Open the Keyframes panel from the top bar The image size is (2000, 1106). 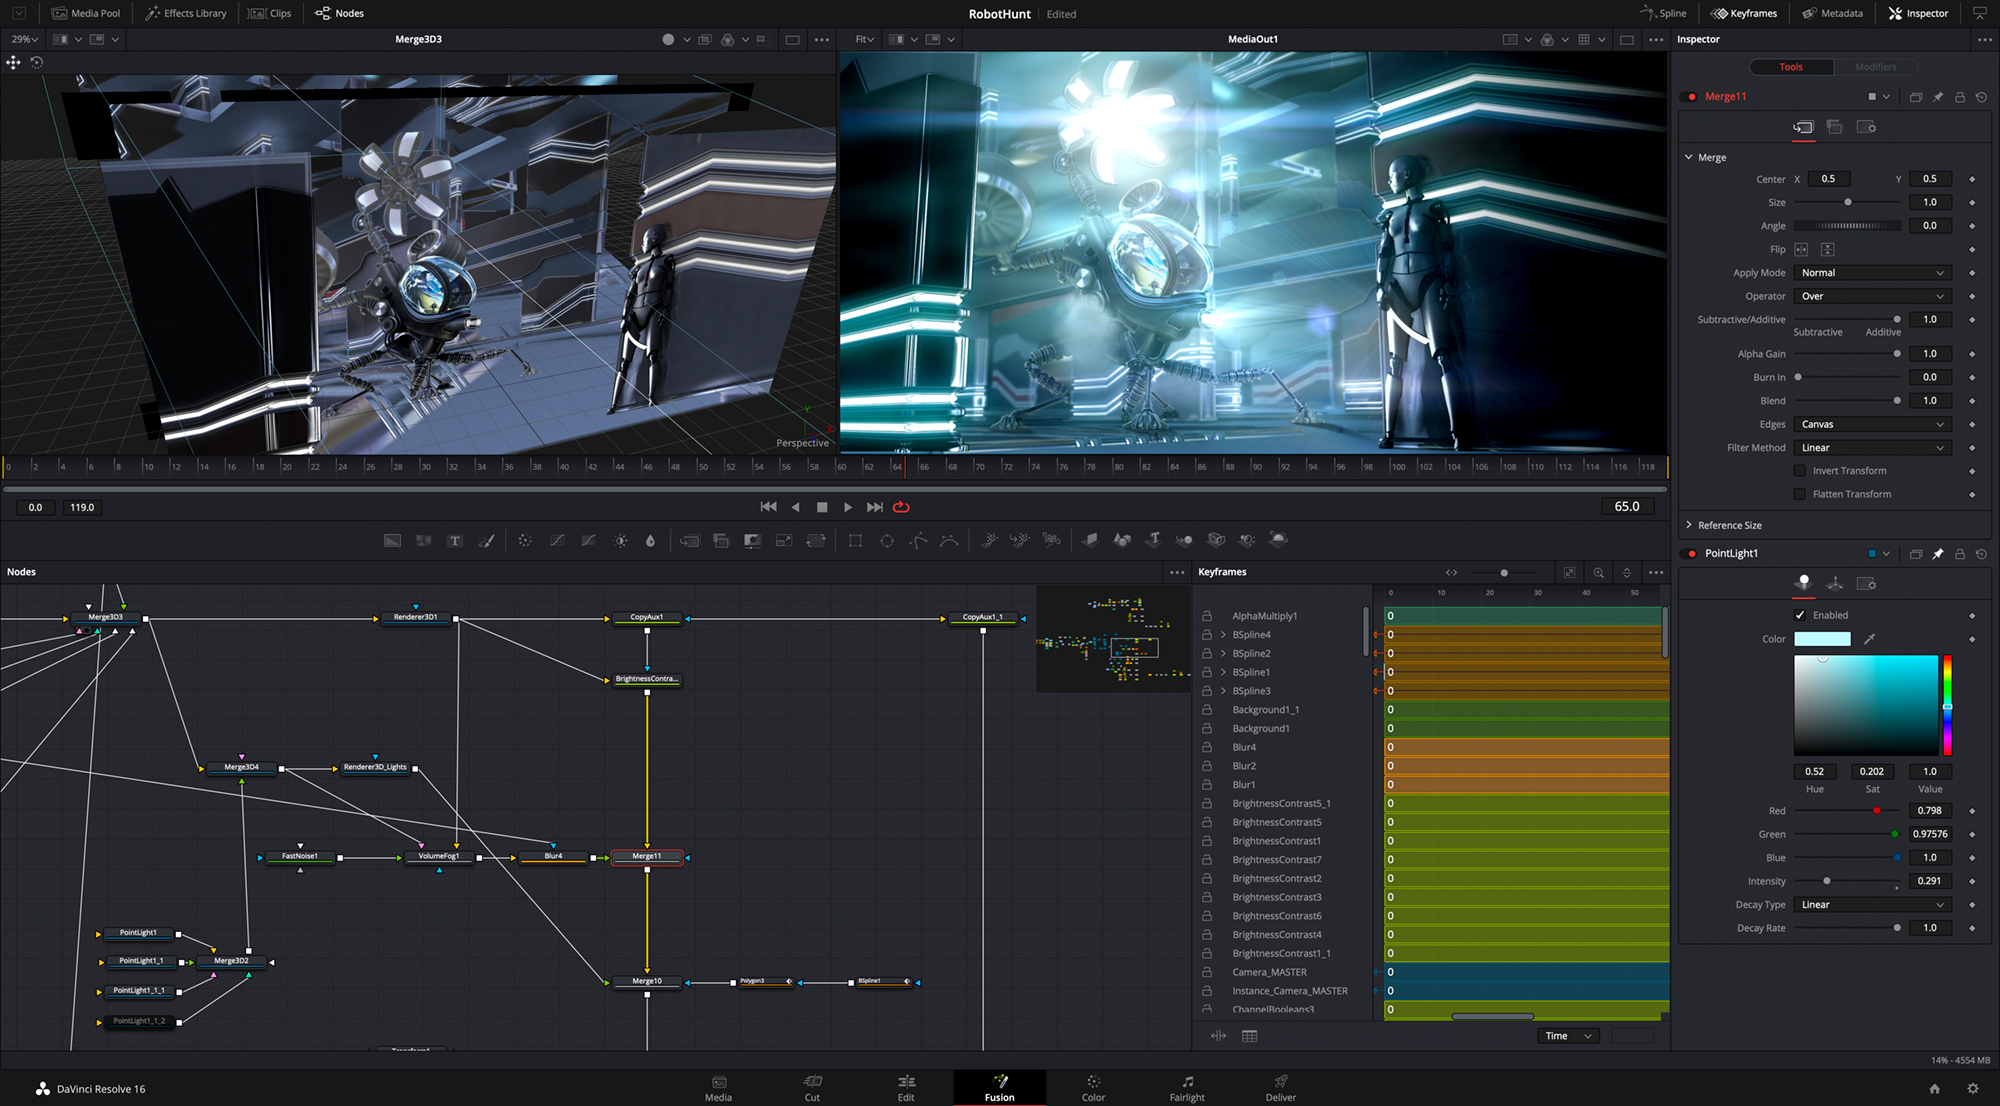click(1744, 13)
